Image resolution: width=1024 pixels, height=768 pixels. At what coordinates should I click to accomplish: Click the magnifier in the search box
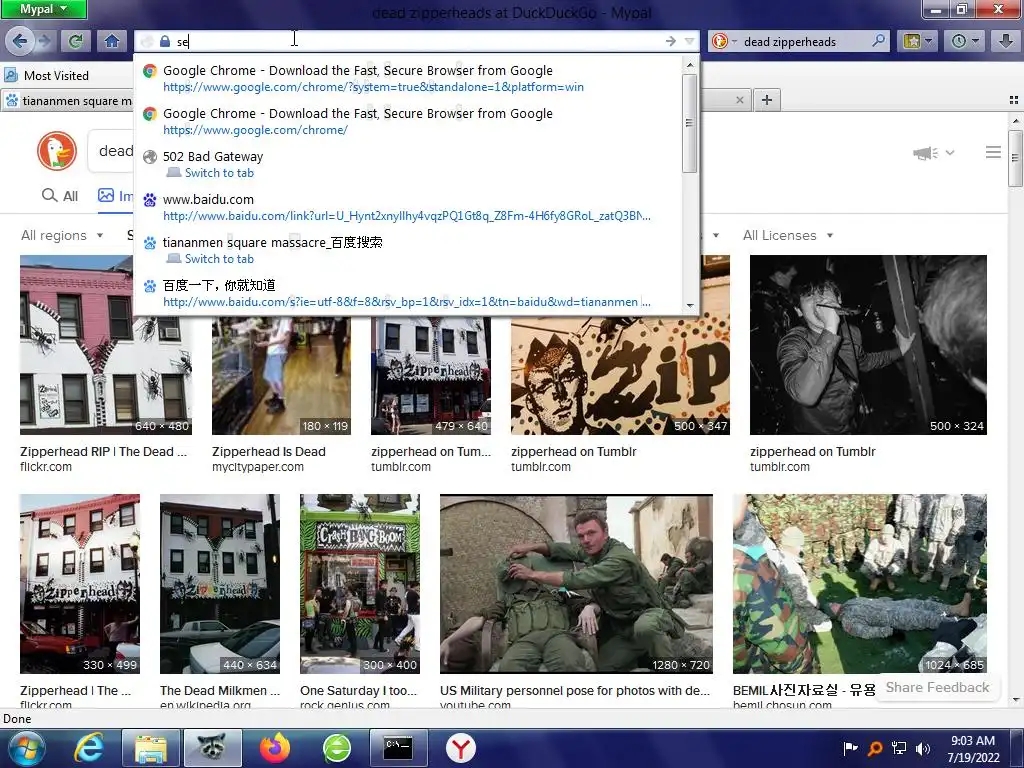click(879, 41)
